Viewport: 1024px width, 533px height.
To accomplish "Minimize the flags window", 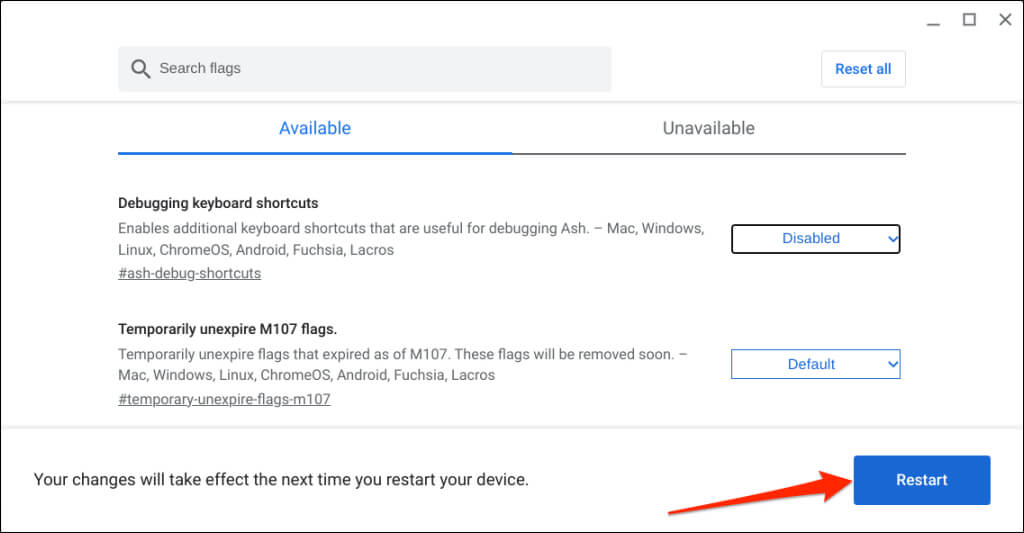I will (934, 20).
